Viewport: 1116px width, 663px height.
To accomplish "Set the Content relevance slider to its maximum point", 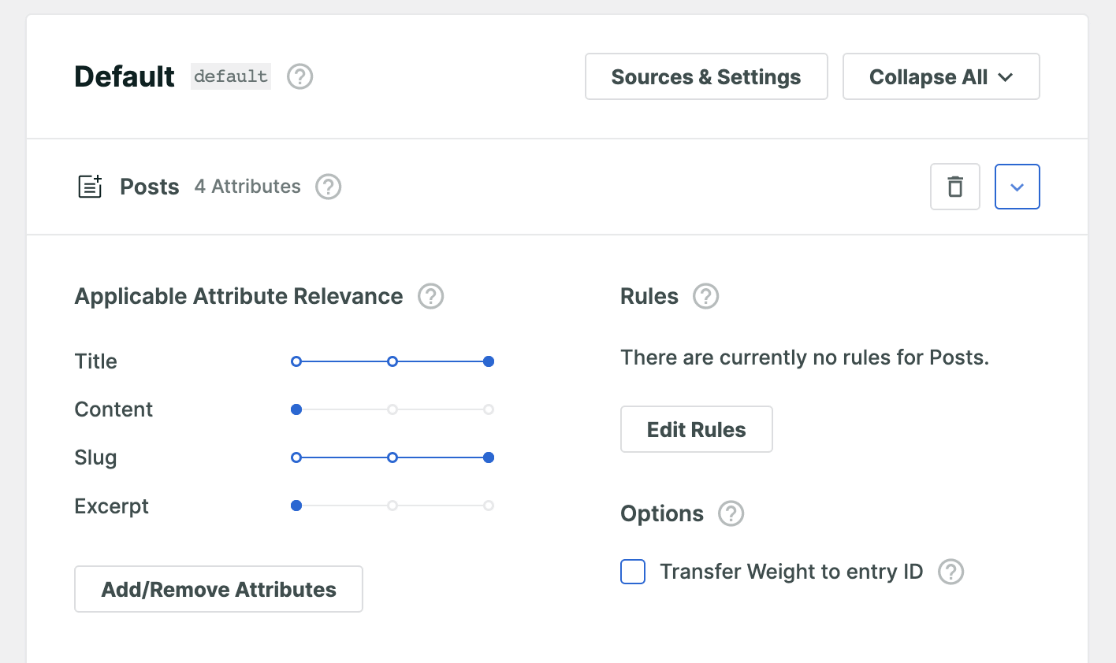I will [x=488, y=410].
